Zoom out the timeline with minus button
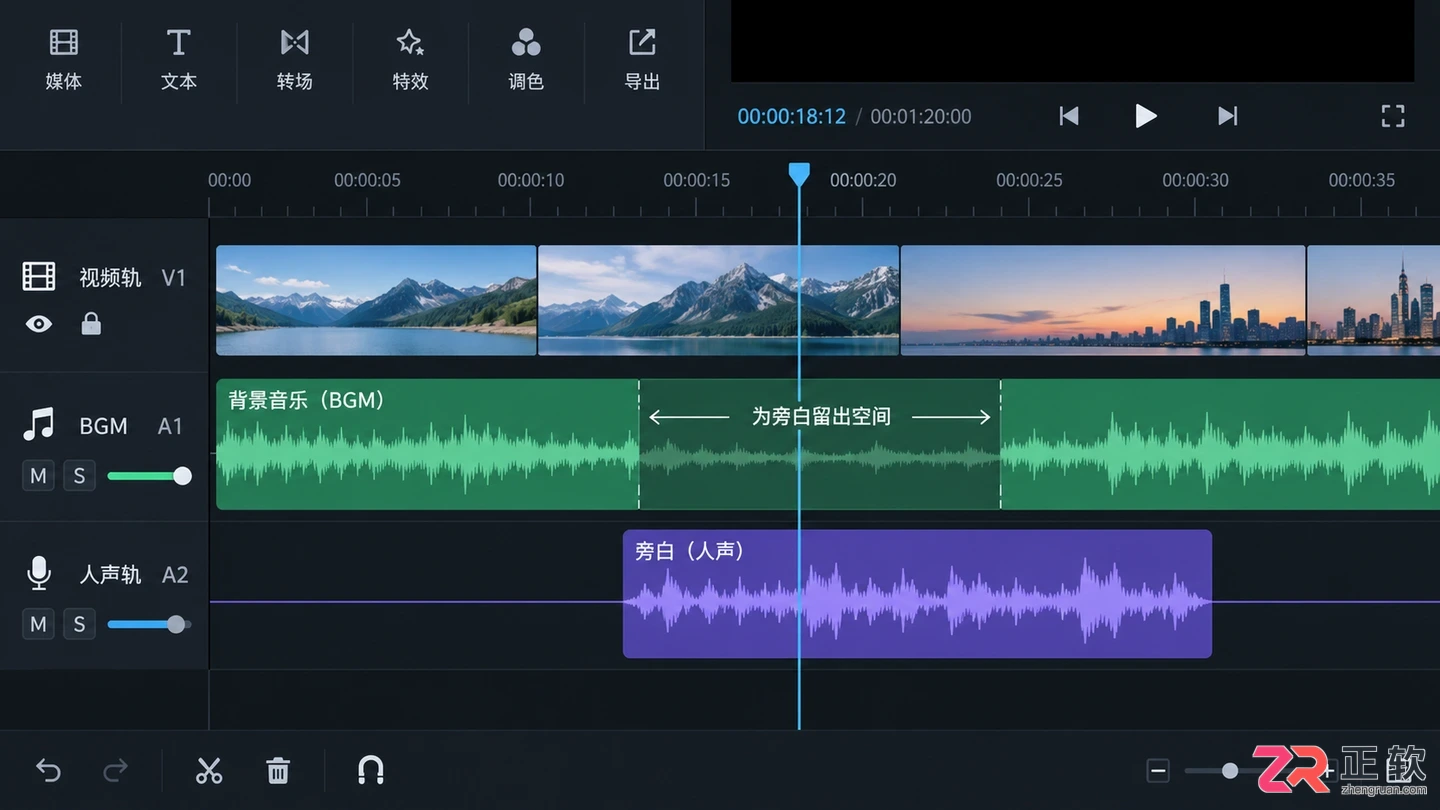This screenshot has height=810, width=1440. coord(1158,770)
